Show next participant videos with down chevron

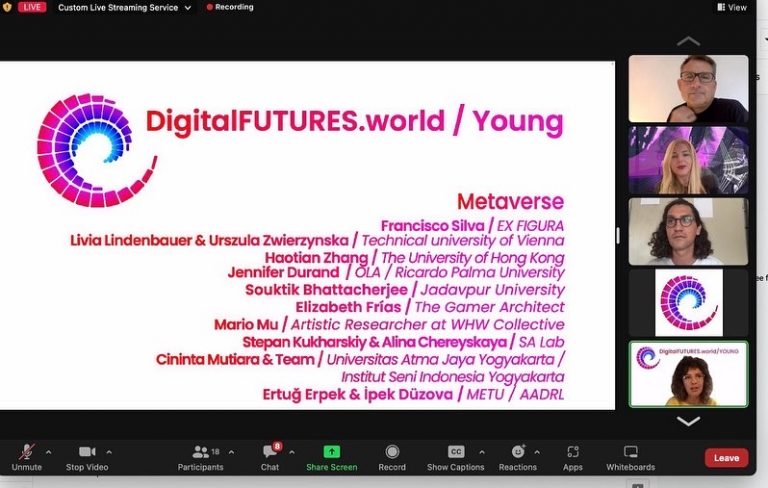[688, 421]
